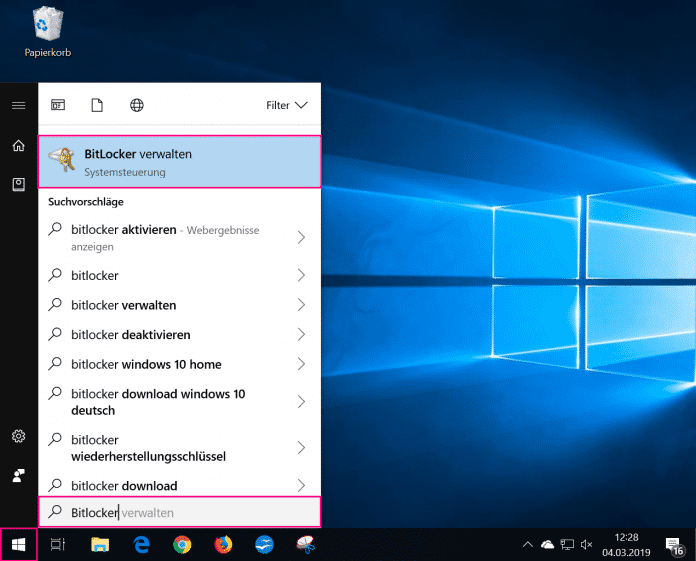
Task: Launch Google Chrome from the taskbar
Action: pos(182,545)
